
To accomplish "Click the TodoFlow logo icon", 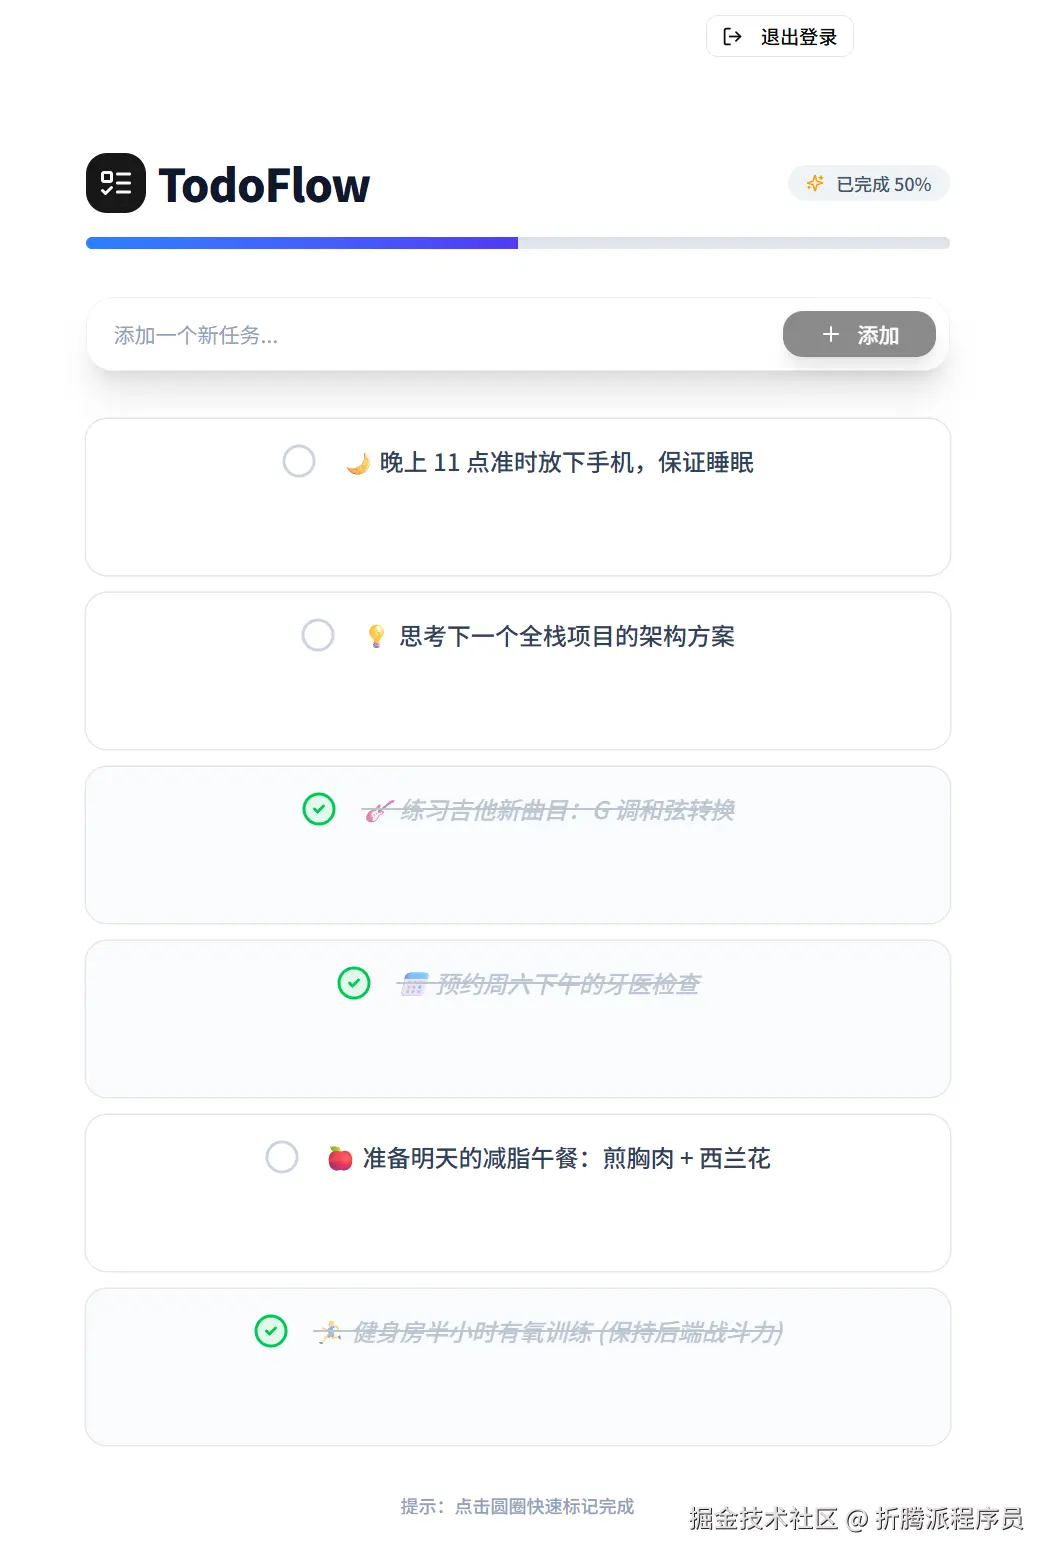I will click(x=114, y=182).
